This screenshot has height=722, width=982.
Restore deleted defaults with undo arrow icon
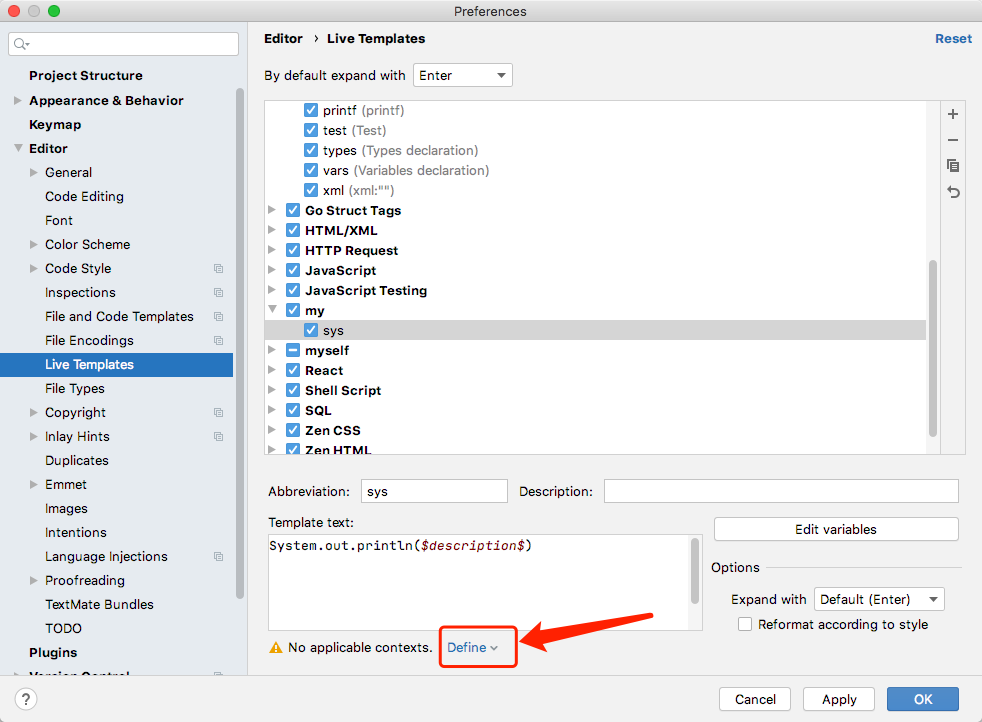pyautogui.click(x=953, y=192)
